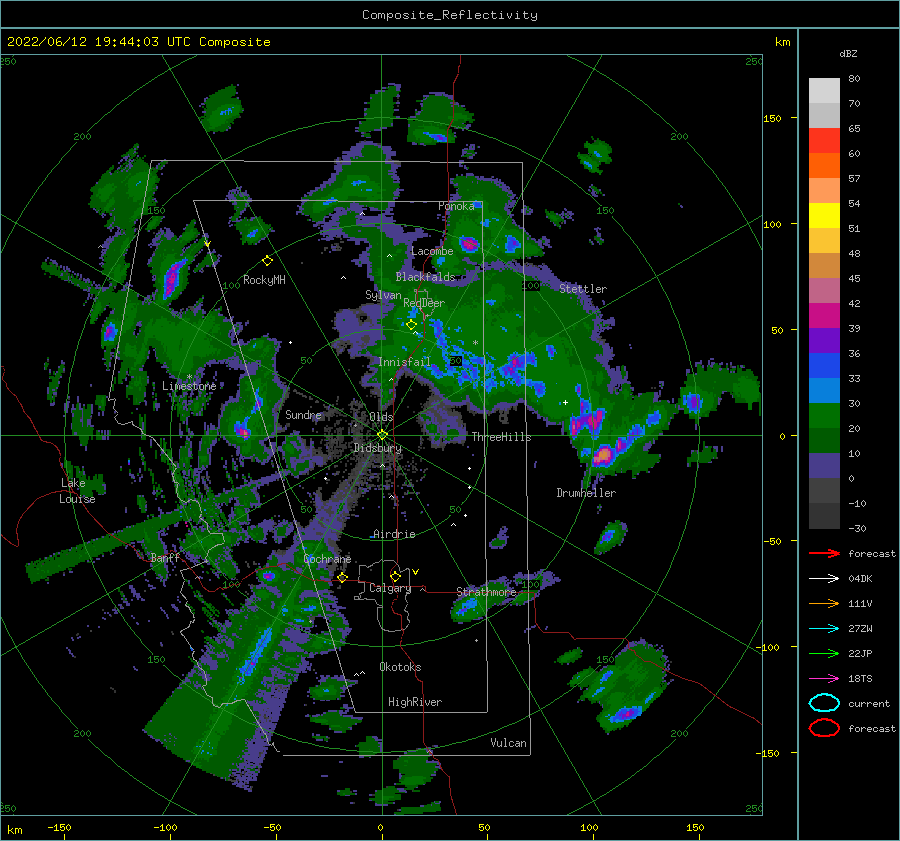Click the Stettler town label
The image size is (900, 841).
583,289
